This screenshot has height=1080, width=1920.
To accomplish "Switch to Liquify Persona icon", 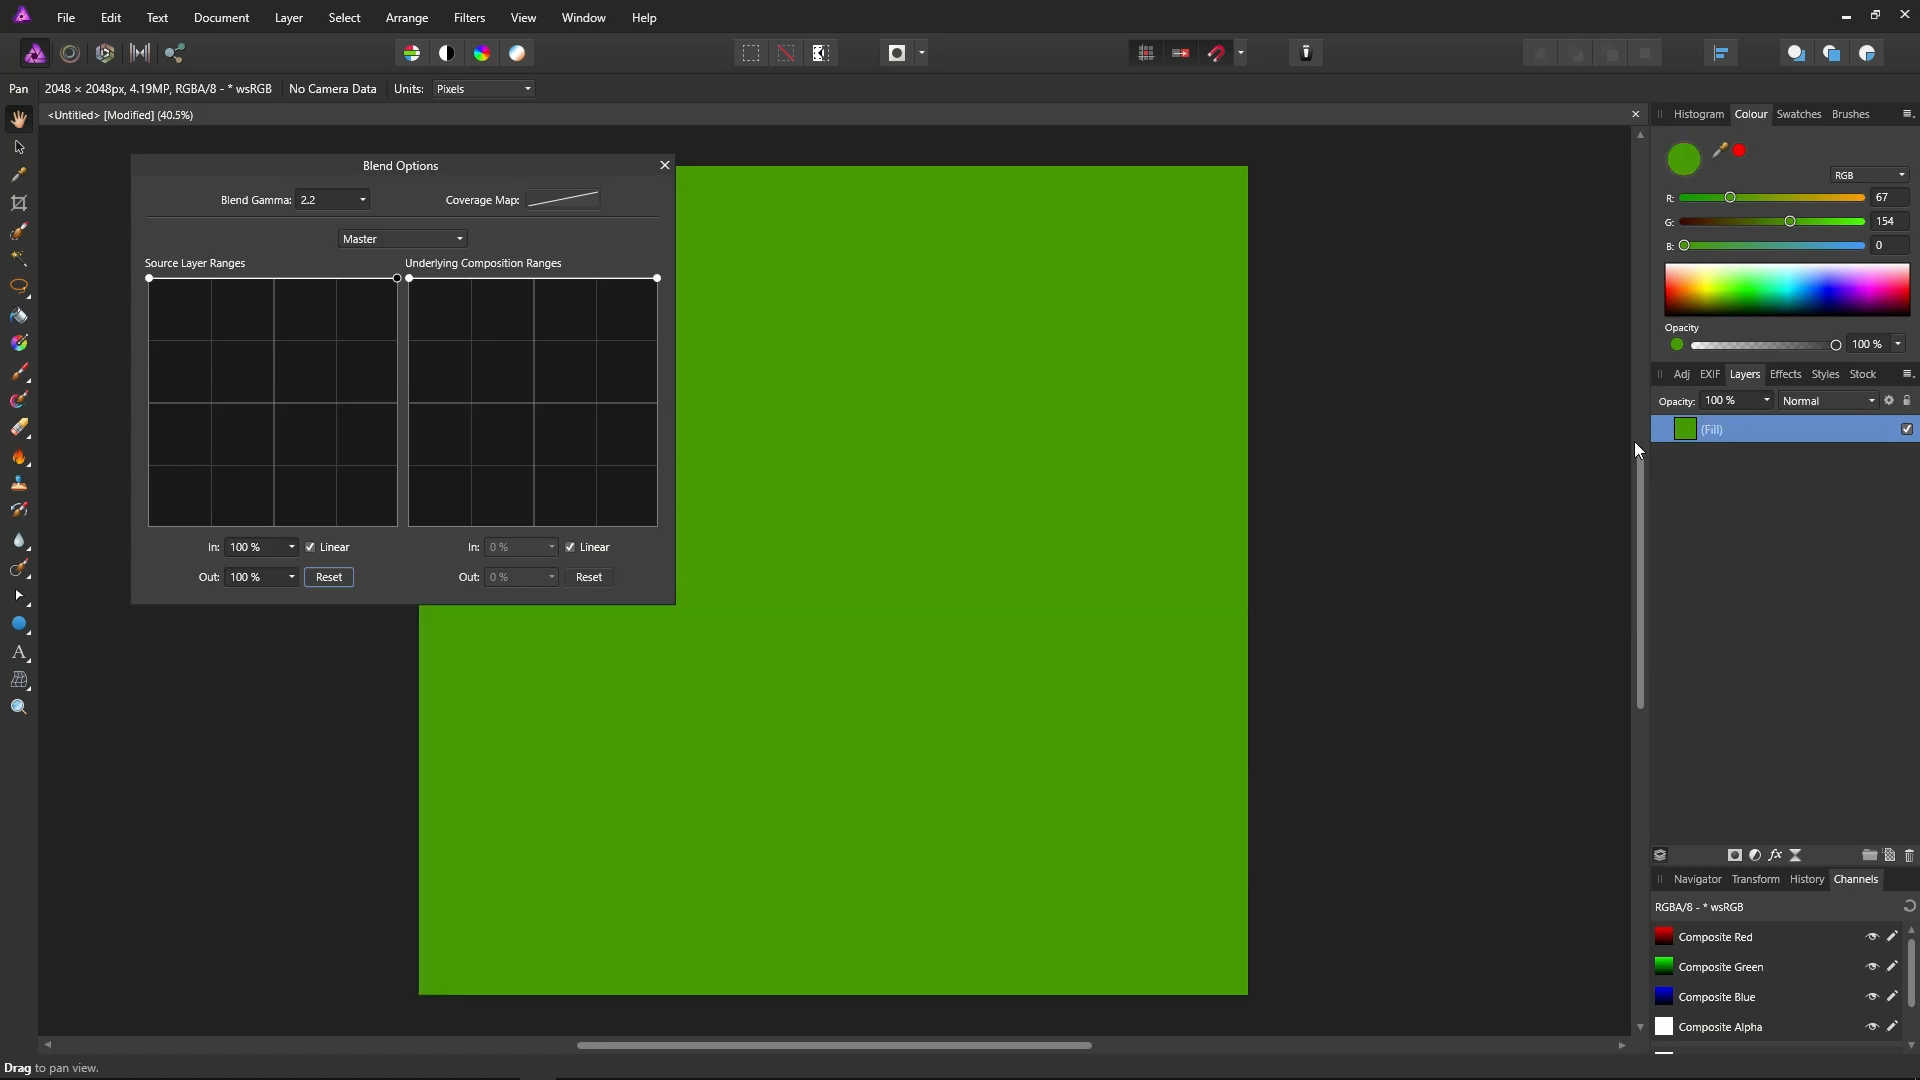I will coord(70,53).
